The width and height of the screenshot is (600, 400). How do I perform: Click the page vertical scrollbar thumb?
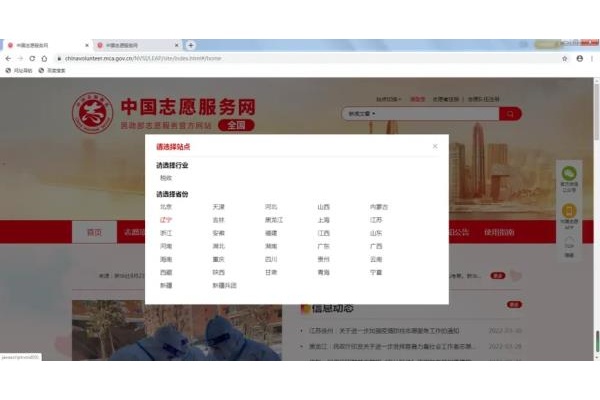click(x=597, y=111)
